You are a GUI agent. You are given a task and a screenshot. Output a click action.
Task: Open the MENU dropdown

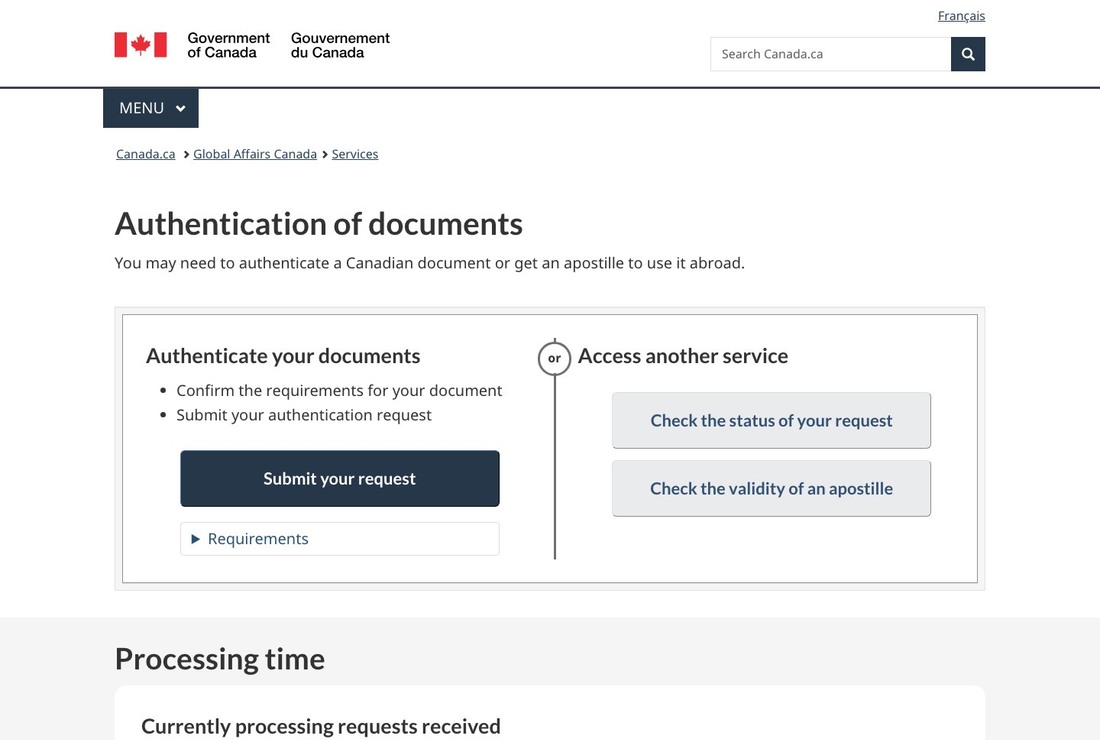pyautogui.click(x=151, y=108)
